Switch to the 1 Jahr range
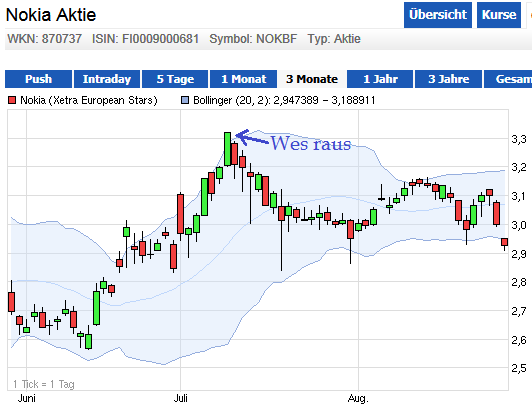The height and width of the screenshot is (409, 532). pyautogui.click(x=380, y=79)
